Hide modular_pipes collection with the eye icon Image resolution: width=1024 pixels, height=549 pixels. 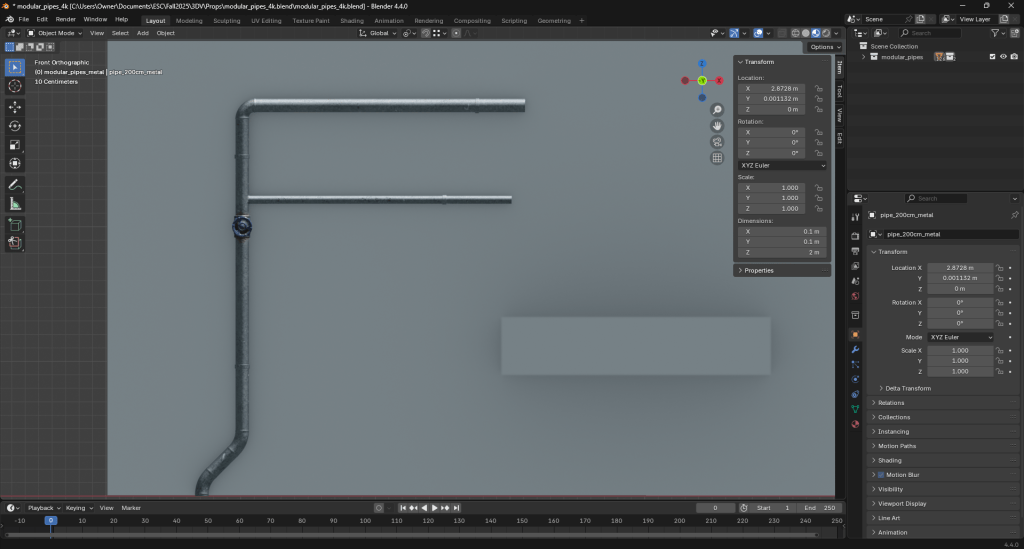click(x=1003, y=57)
